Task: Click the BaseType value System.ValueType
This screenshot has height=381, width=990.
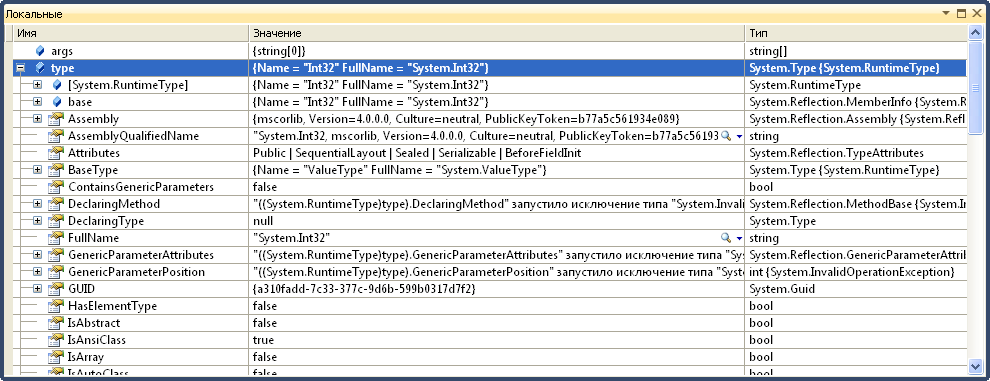Action: click(x=399, y=170)
